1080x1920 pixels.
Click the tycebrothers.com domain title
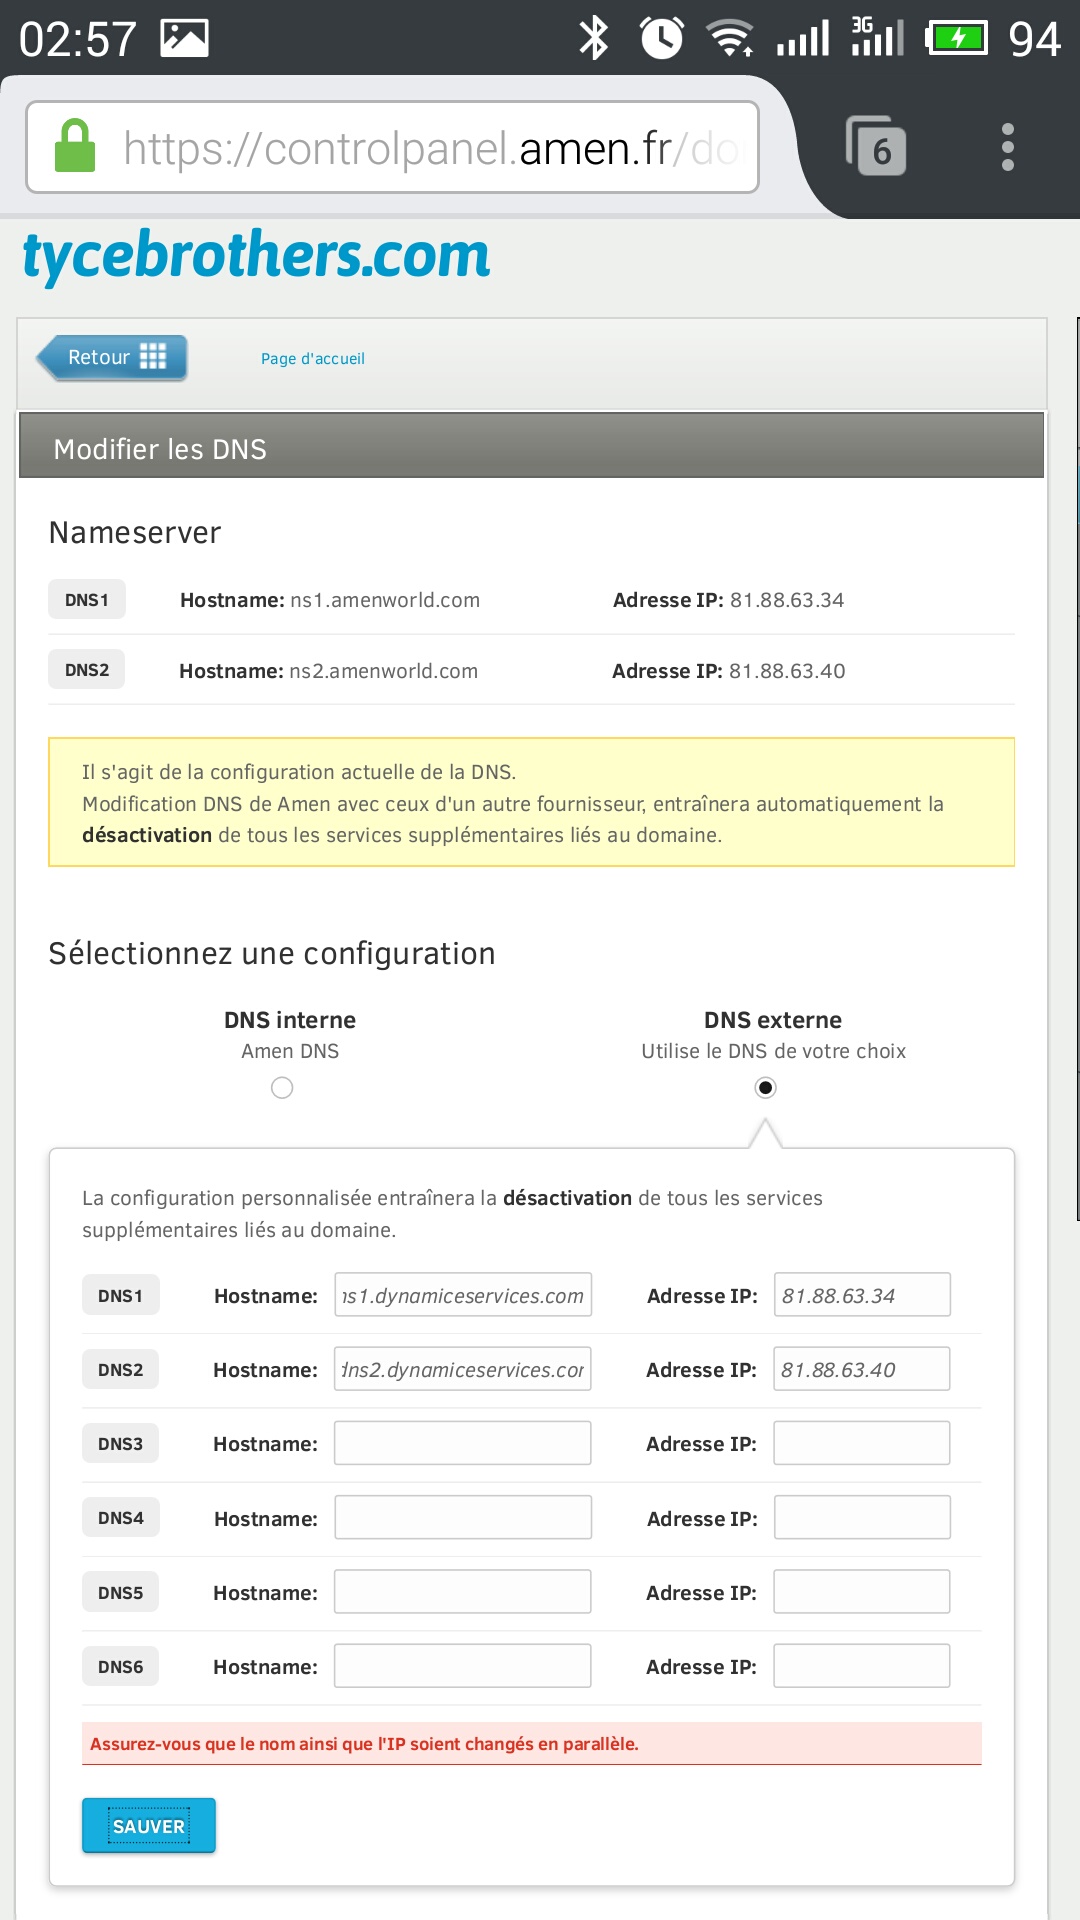256,255
